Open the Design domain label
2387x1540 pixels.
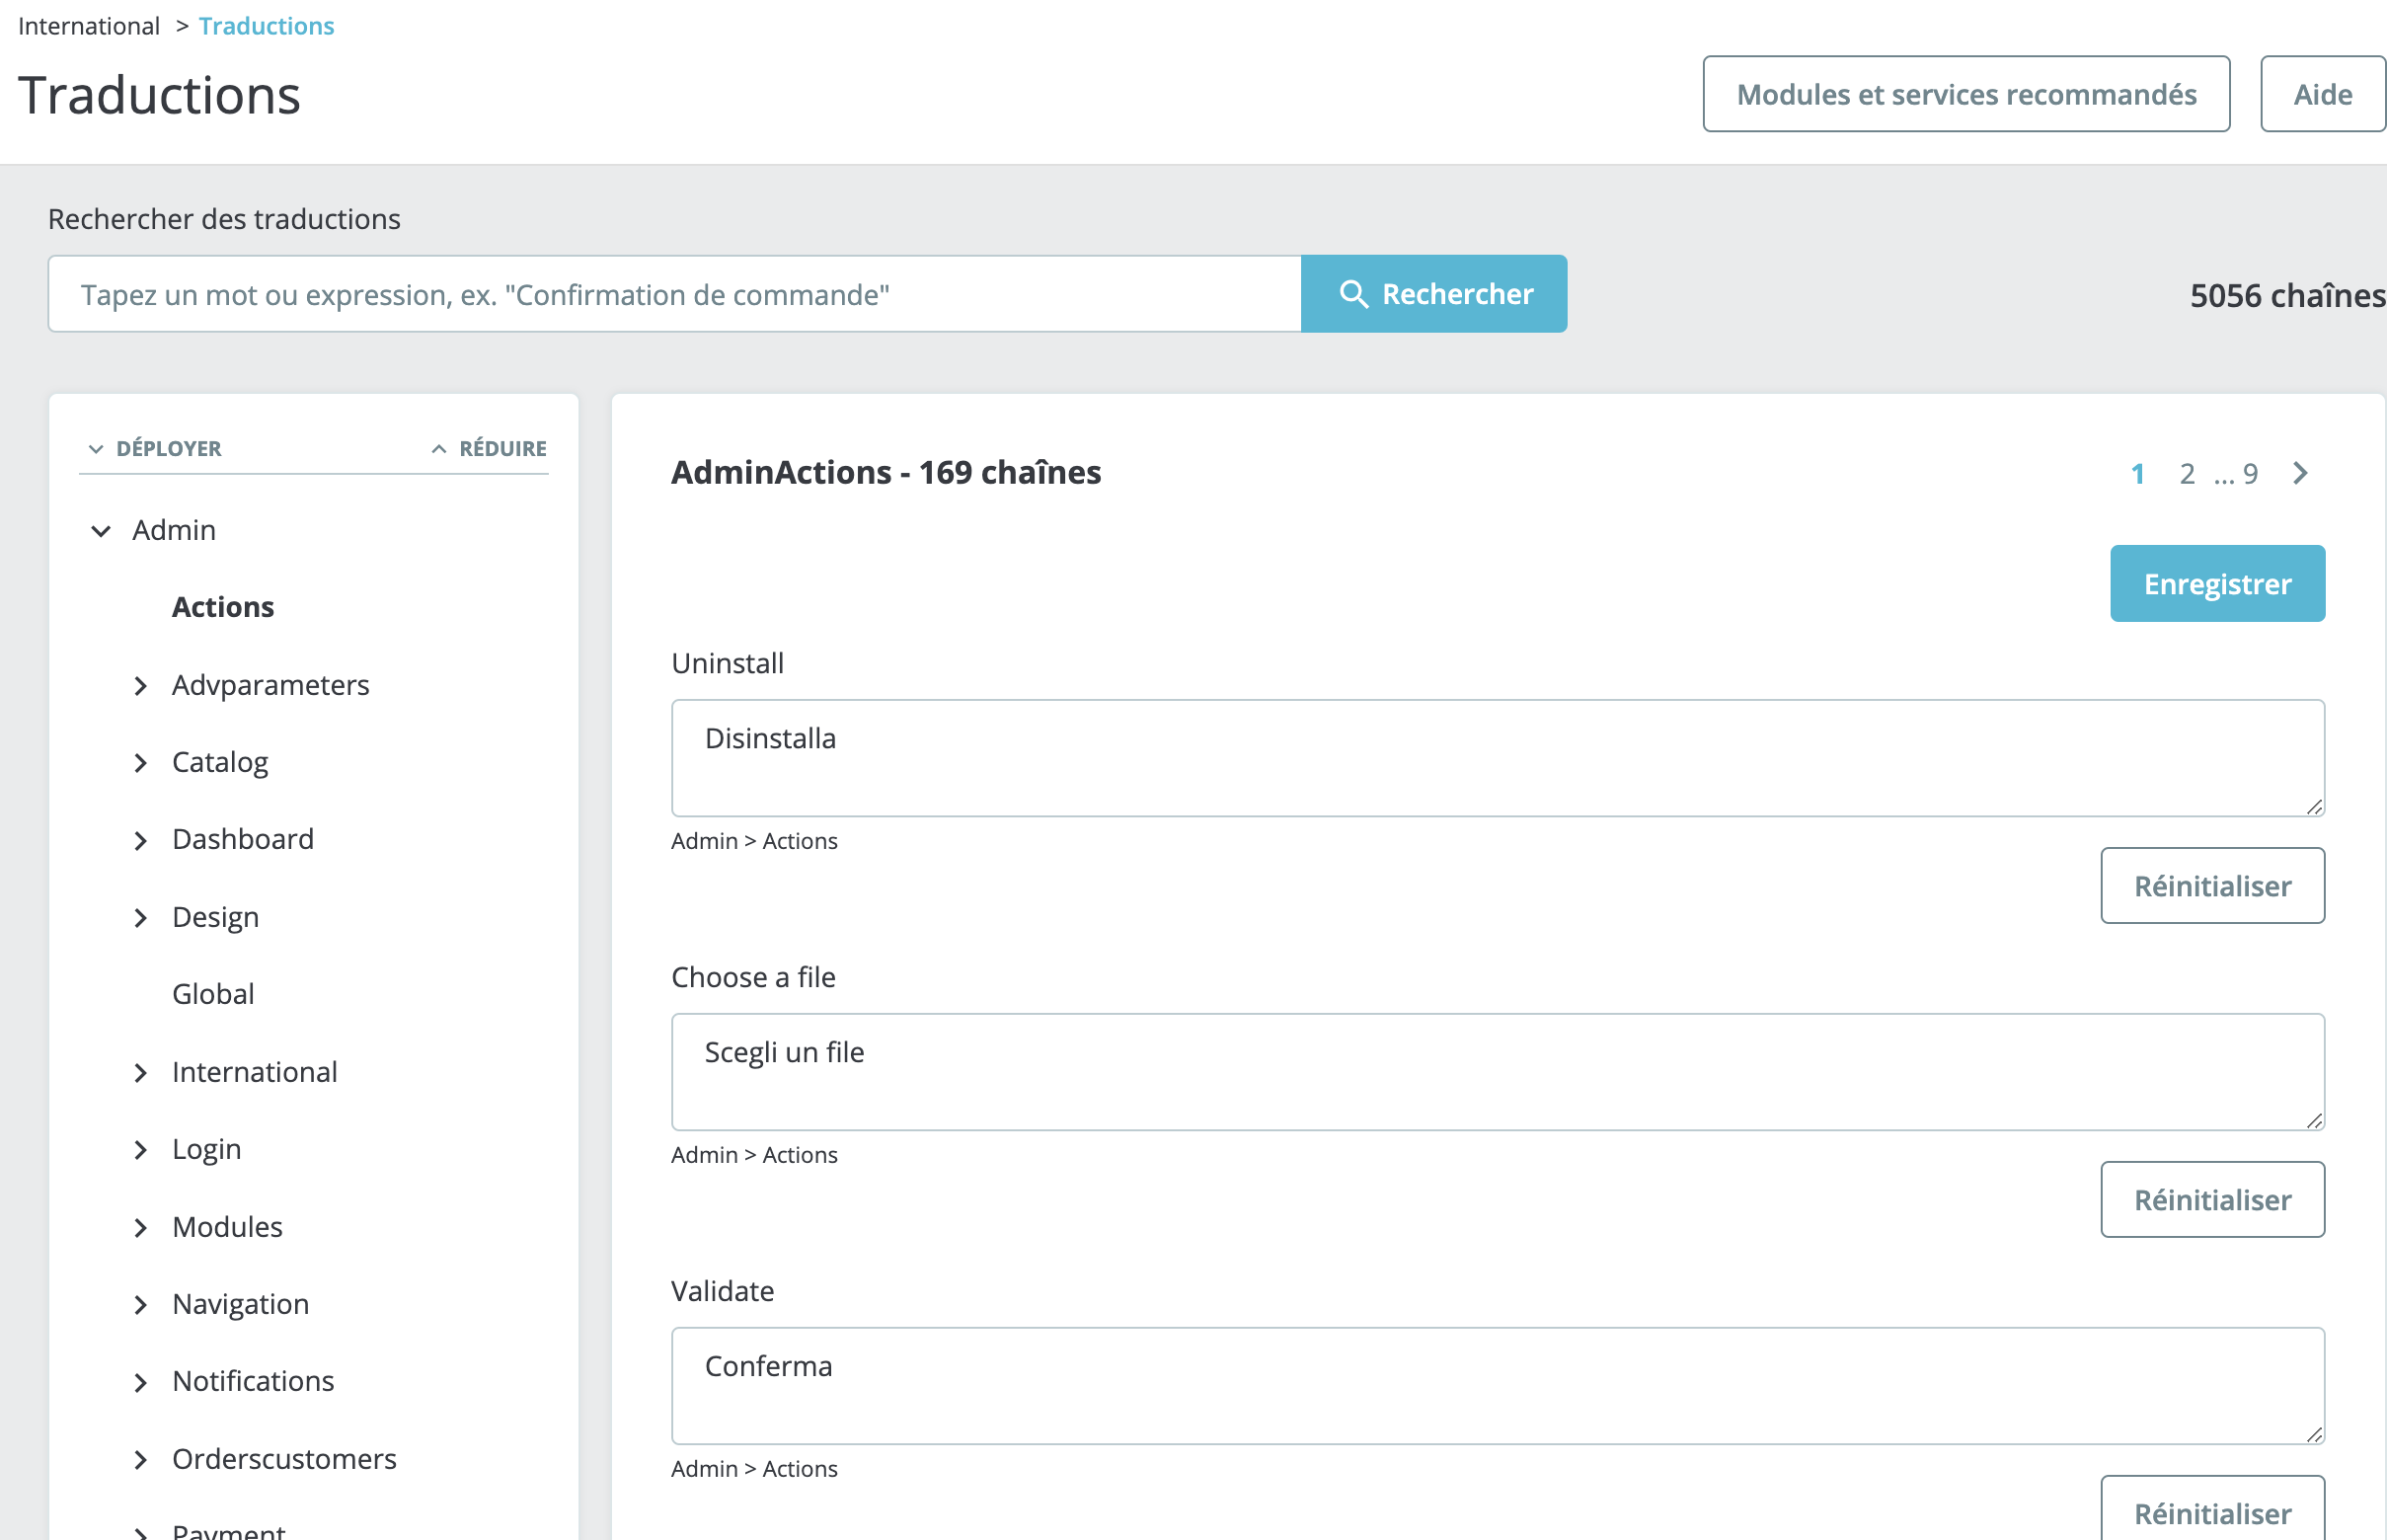215,918
